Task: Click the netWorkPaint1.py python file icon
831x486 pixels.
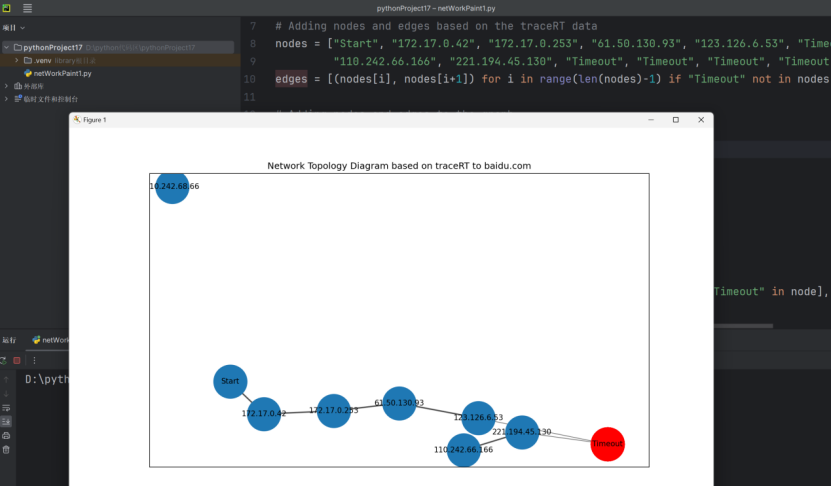Action: pyautogui.click(x=28, y=73)
